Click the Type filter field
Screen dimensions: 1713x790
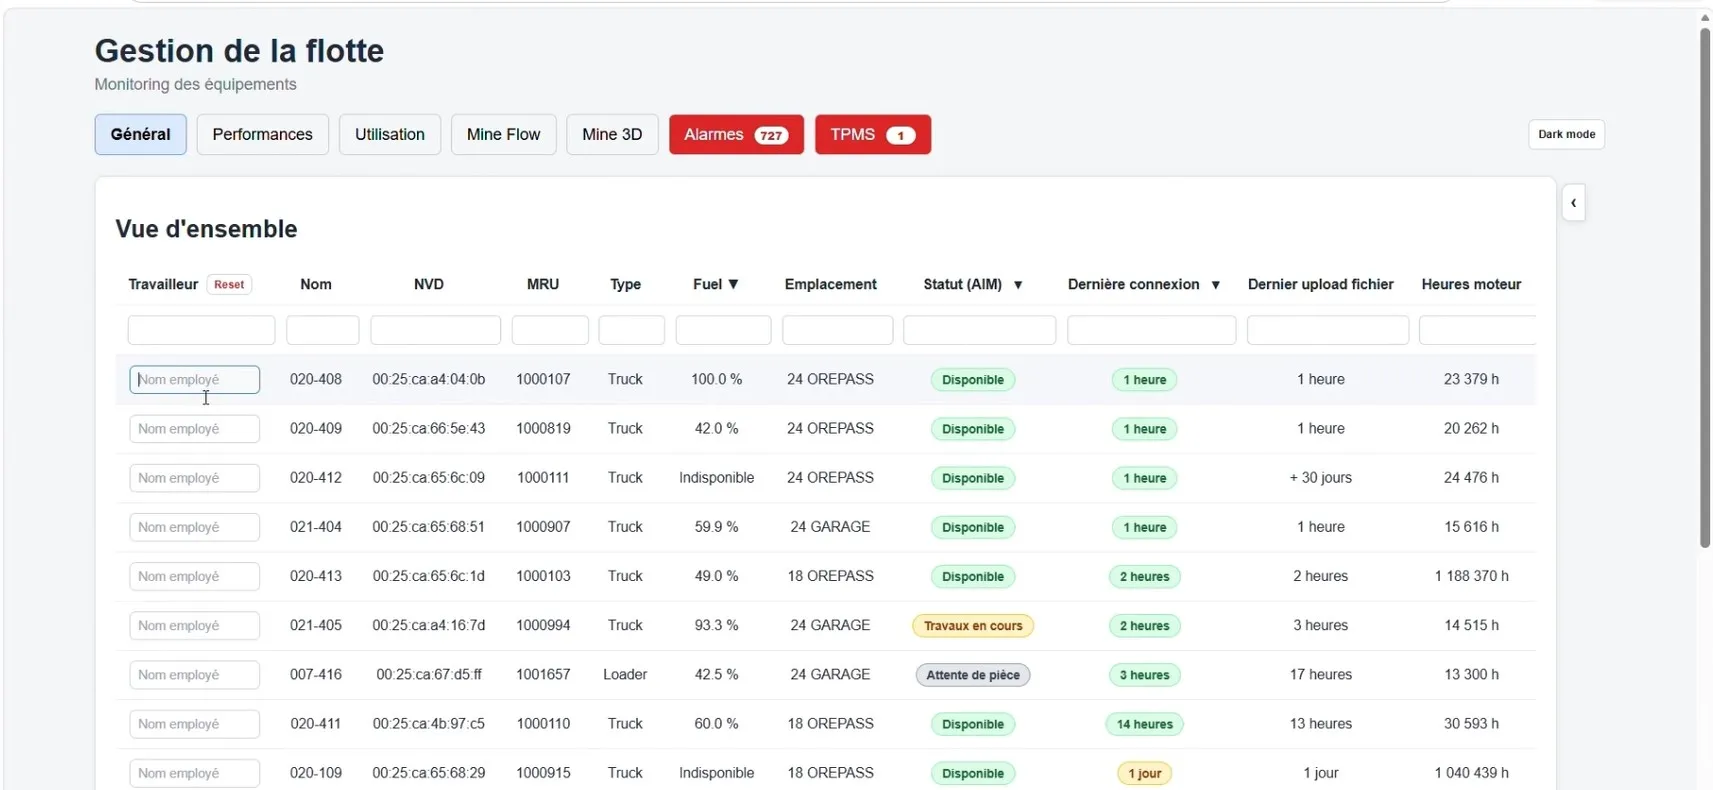(x=632, y=330)
